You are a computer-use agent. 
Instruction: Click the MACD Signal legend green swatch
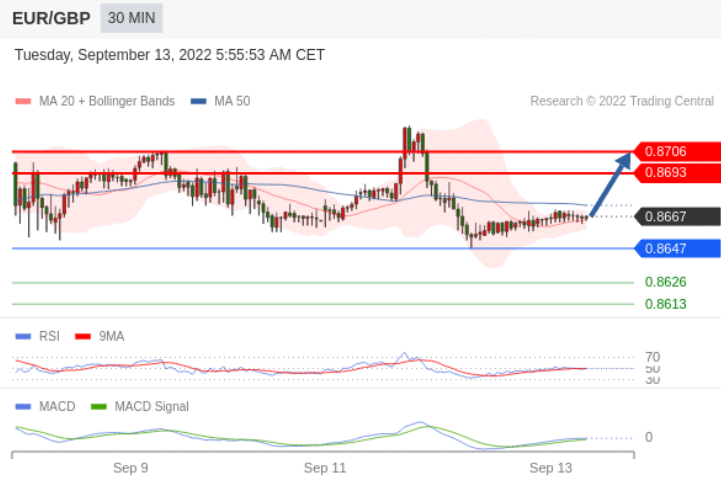coord(99,407)
